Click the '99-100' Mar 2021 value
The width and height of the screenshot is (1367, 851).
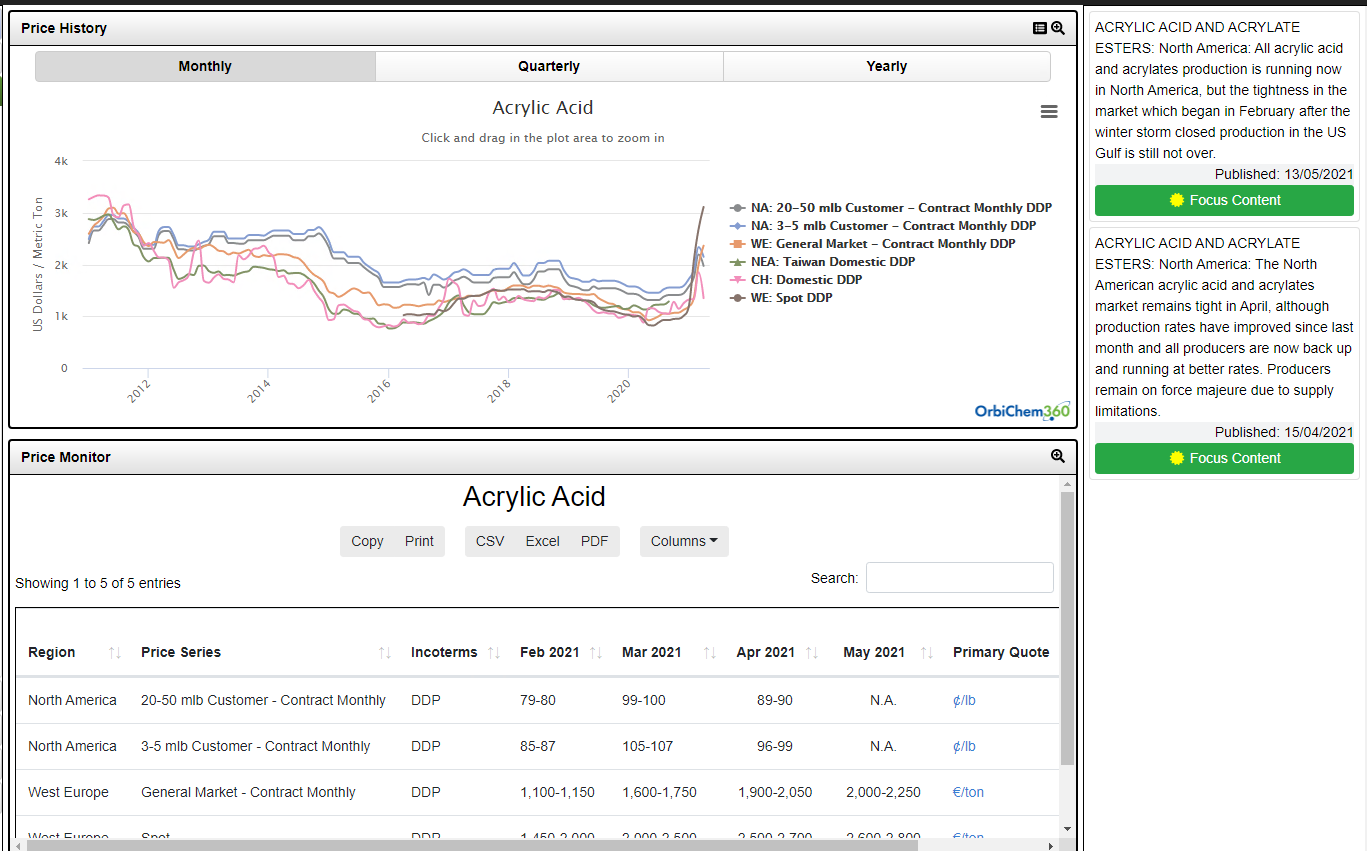point(643,700)
